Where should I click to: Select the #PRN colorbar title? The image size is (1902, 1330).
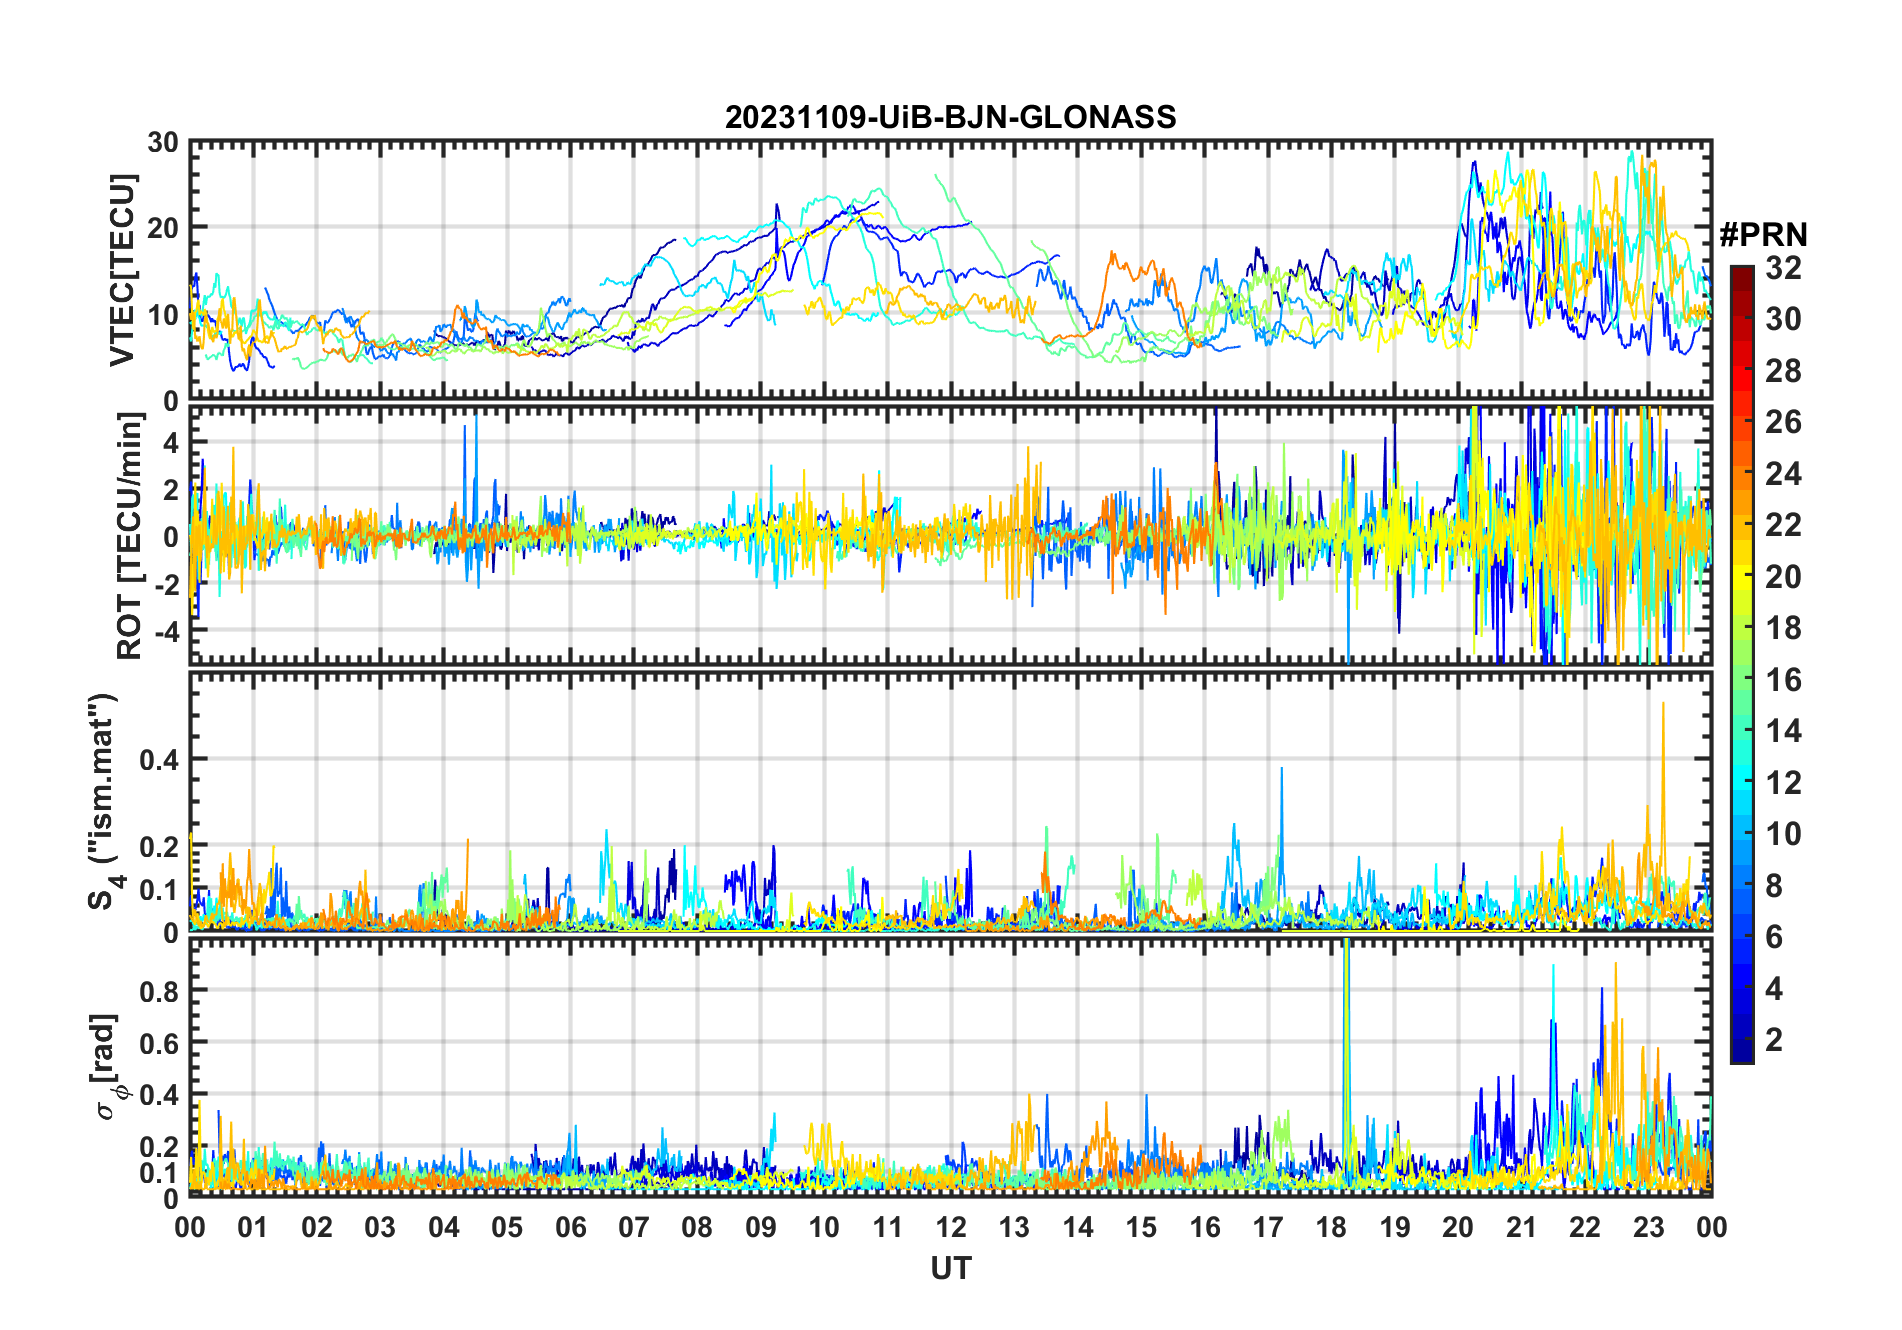1763,235
